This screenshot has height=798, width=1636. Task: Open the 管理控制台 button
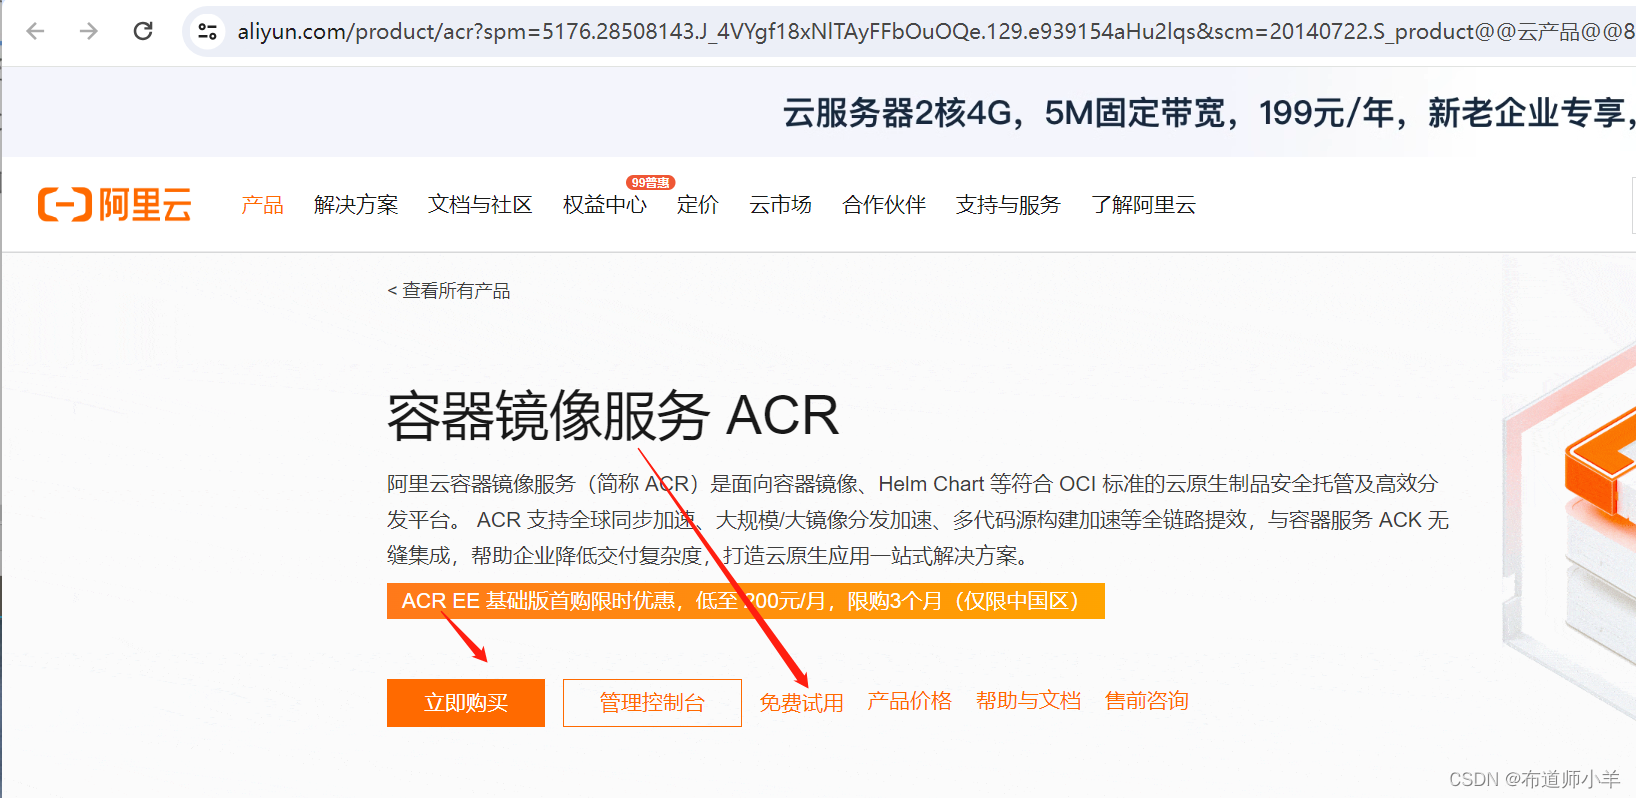652,703
